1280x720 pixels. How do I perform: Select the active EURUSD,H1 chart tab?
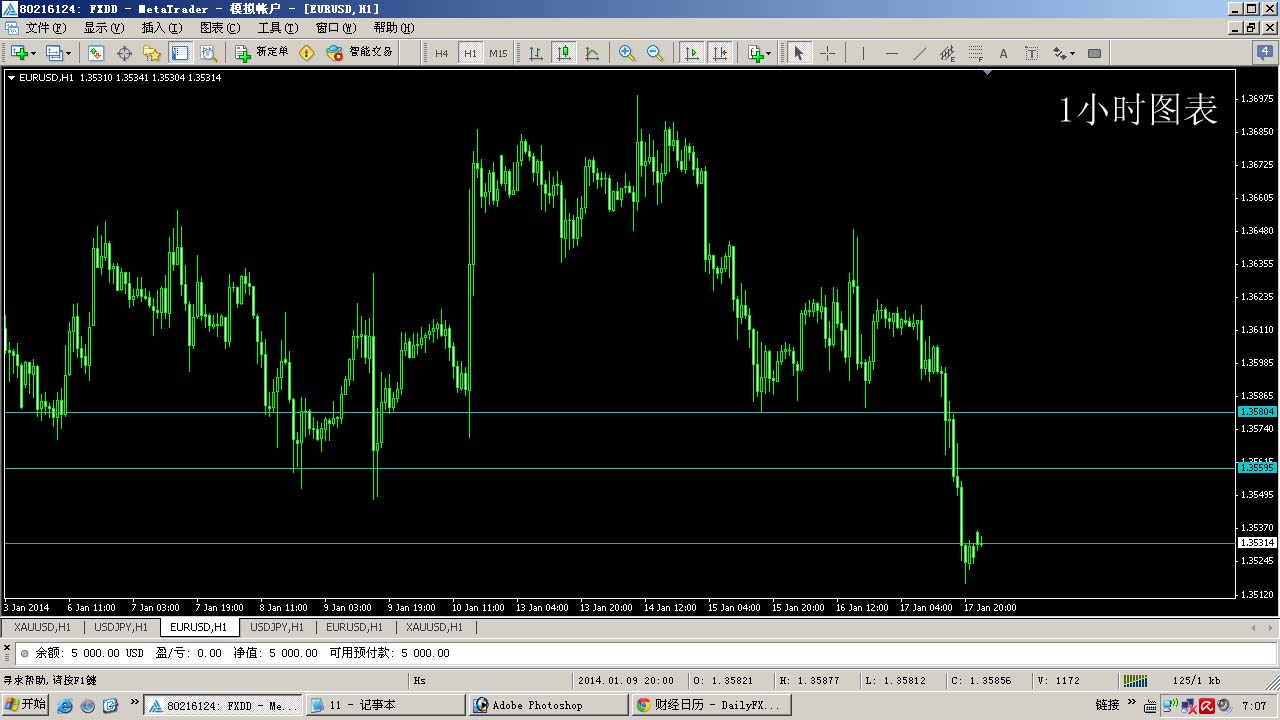(x=198, y=627)
